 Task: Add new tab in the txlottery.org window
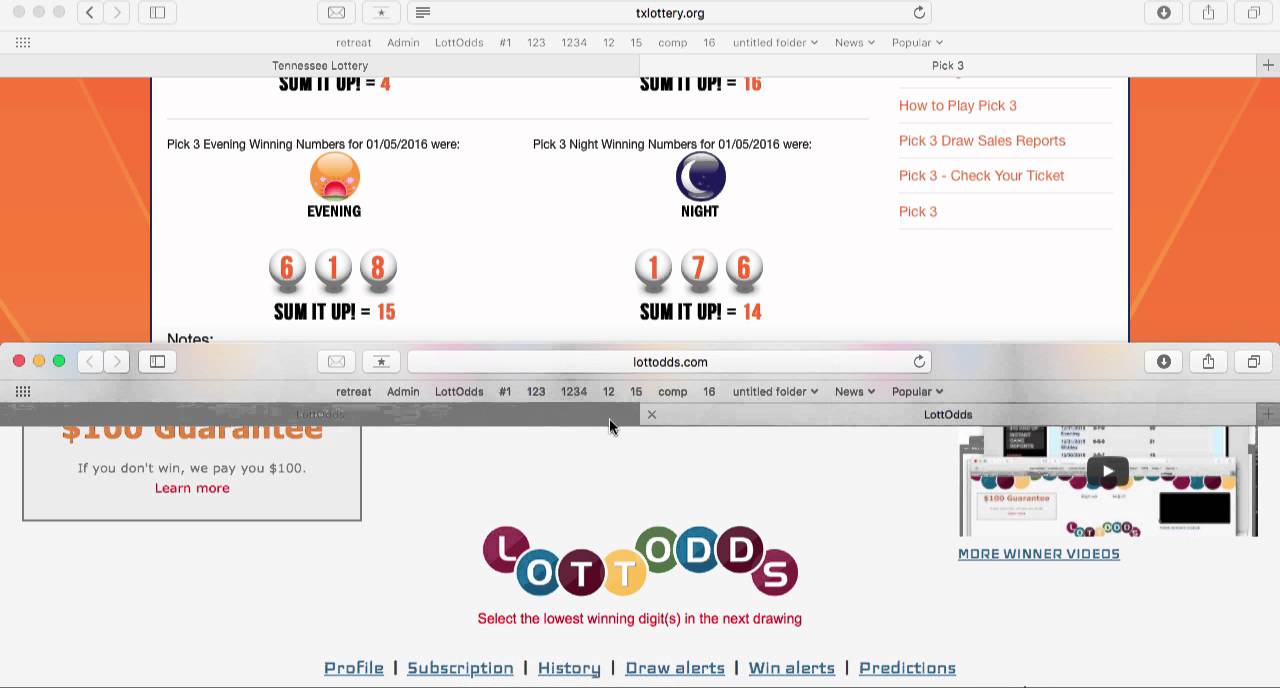[1268, 65]
